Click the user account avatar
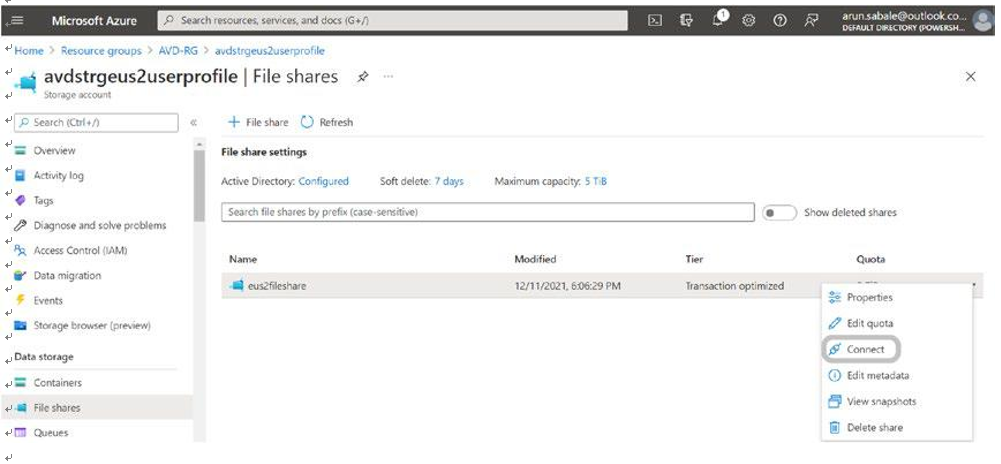 pyautogui.click(x=984, y=20)
